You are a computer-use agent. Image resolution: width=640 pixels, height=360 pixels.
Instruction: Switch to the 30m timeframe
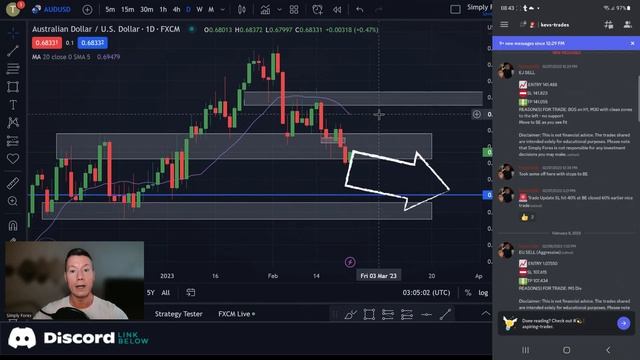coord(147,9)
